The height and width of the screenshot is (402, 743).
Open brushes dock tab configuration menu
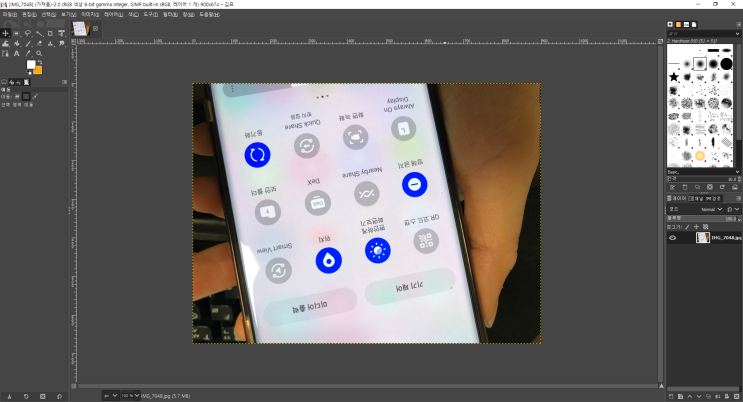(738, 24)
